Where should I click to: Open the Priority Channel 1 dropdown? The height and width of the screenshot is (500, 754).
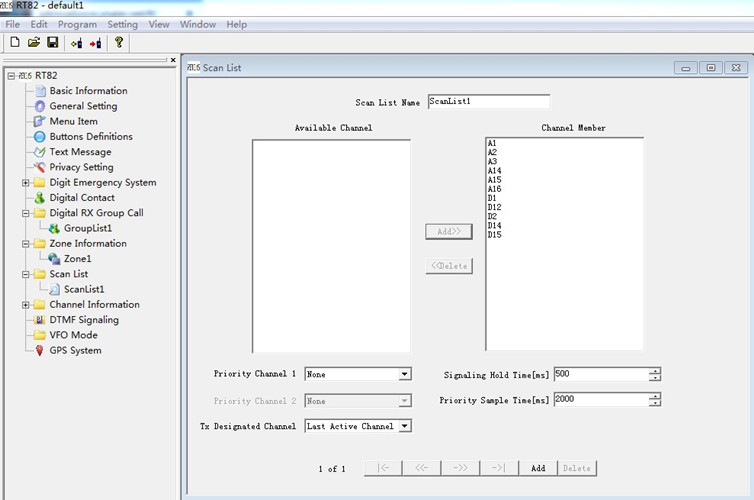pos(405,374)
